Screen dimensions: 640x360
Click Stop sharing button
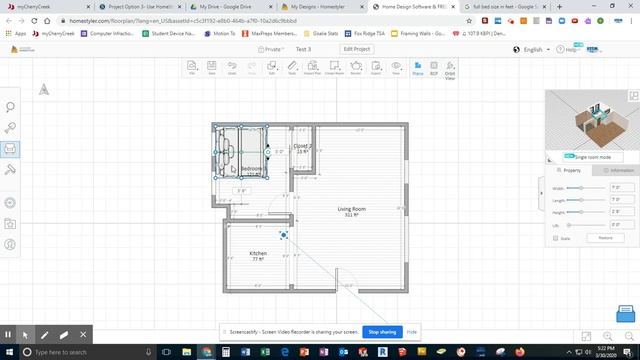pos(382,332)
